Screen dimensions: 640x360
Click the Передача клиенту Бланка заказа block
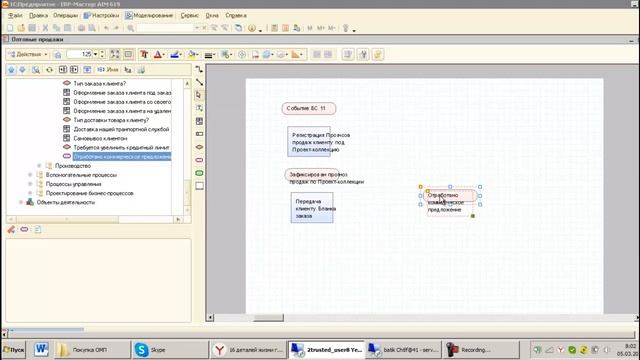312,208
